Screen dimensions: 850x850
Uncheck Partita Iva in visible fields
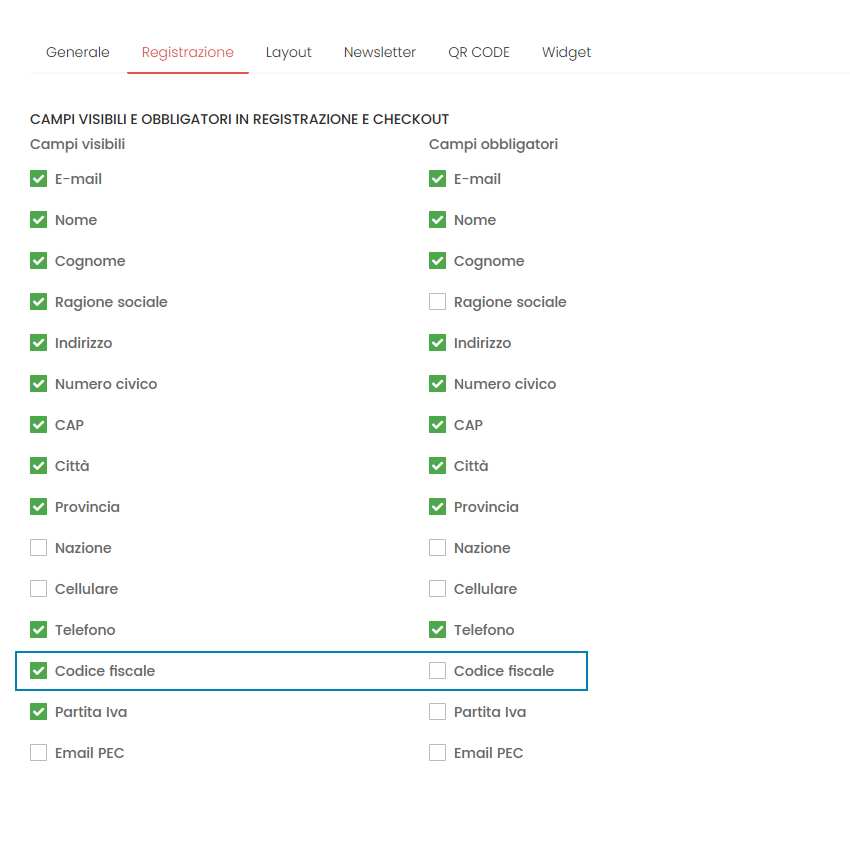39,712
